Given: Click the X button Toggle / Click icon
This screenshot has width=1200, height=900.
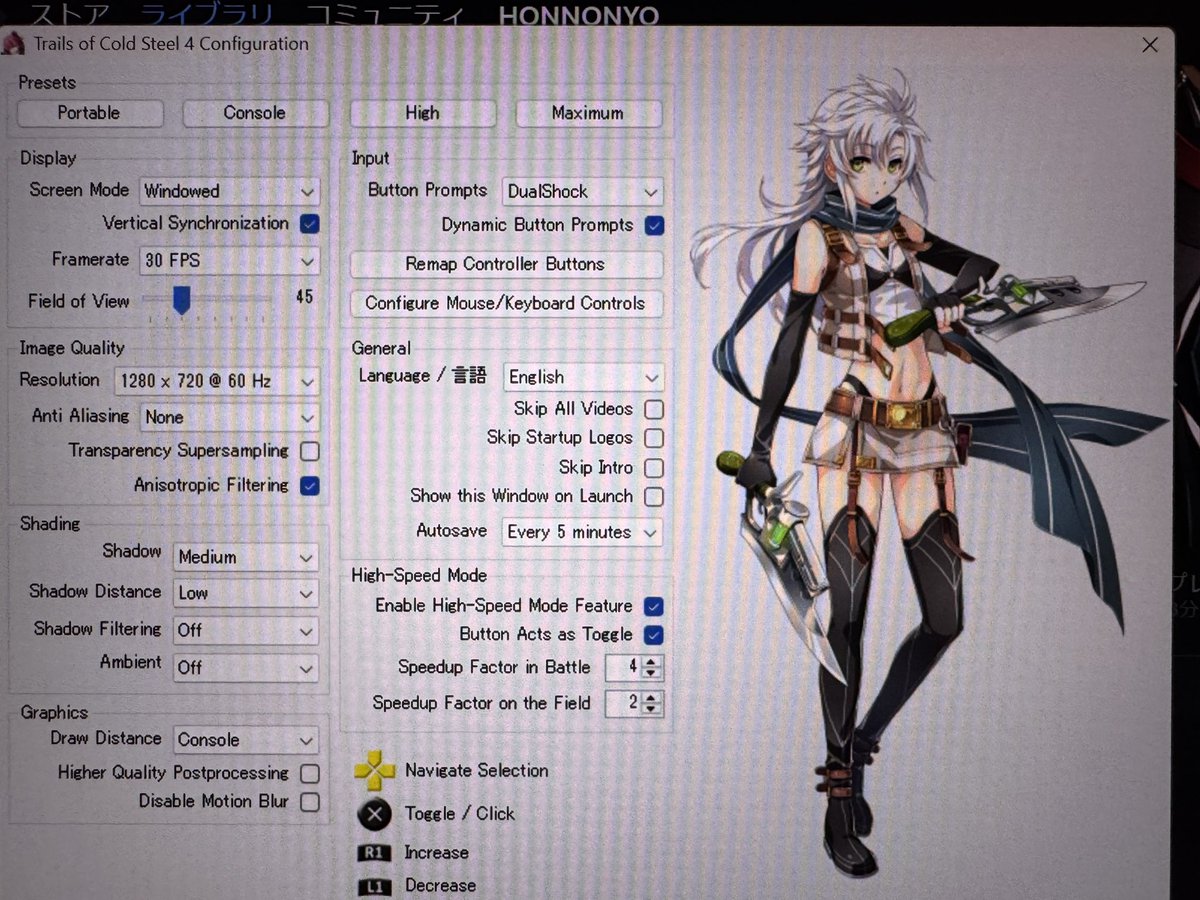Looking at the screenshot, I should tap(374, 814).
